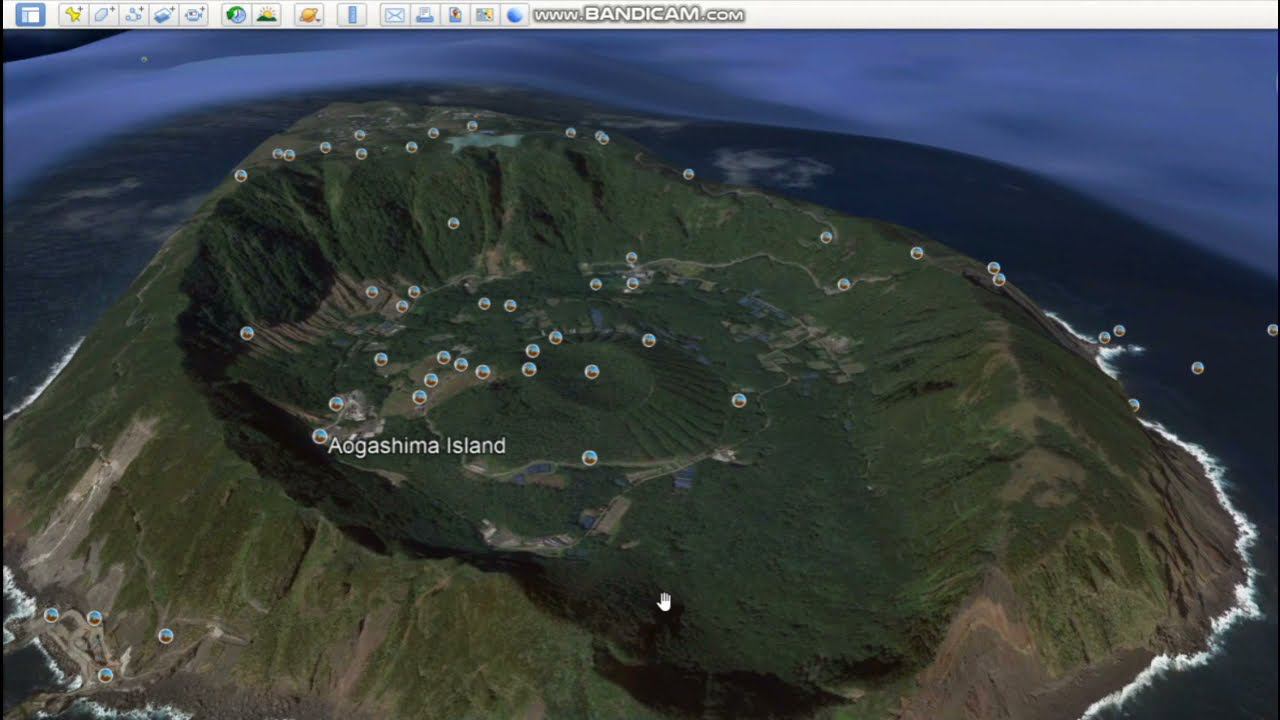
Task: Select the Add Path tool
Action: click(134, 15)
